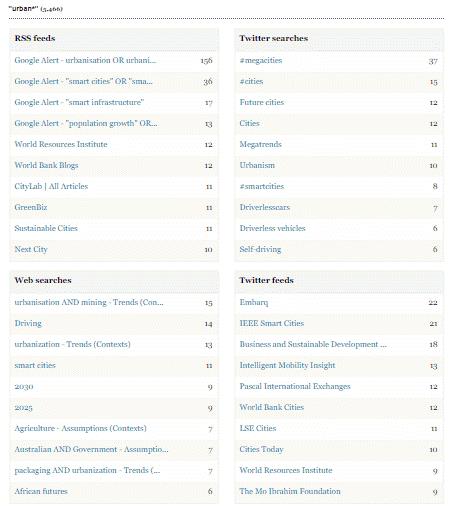Image resolution: width=454 pixels, height=508 pixels.
Task: Open the #smartcities Twitter search
Action: coord(262,186)
